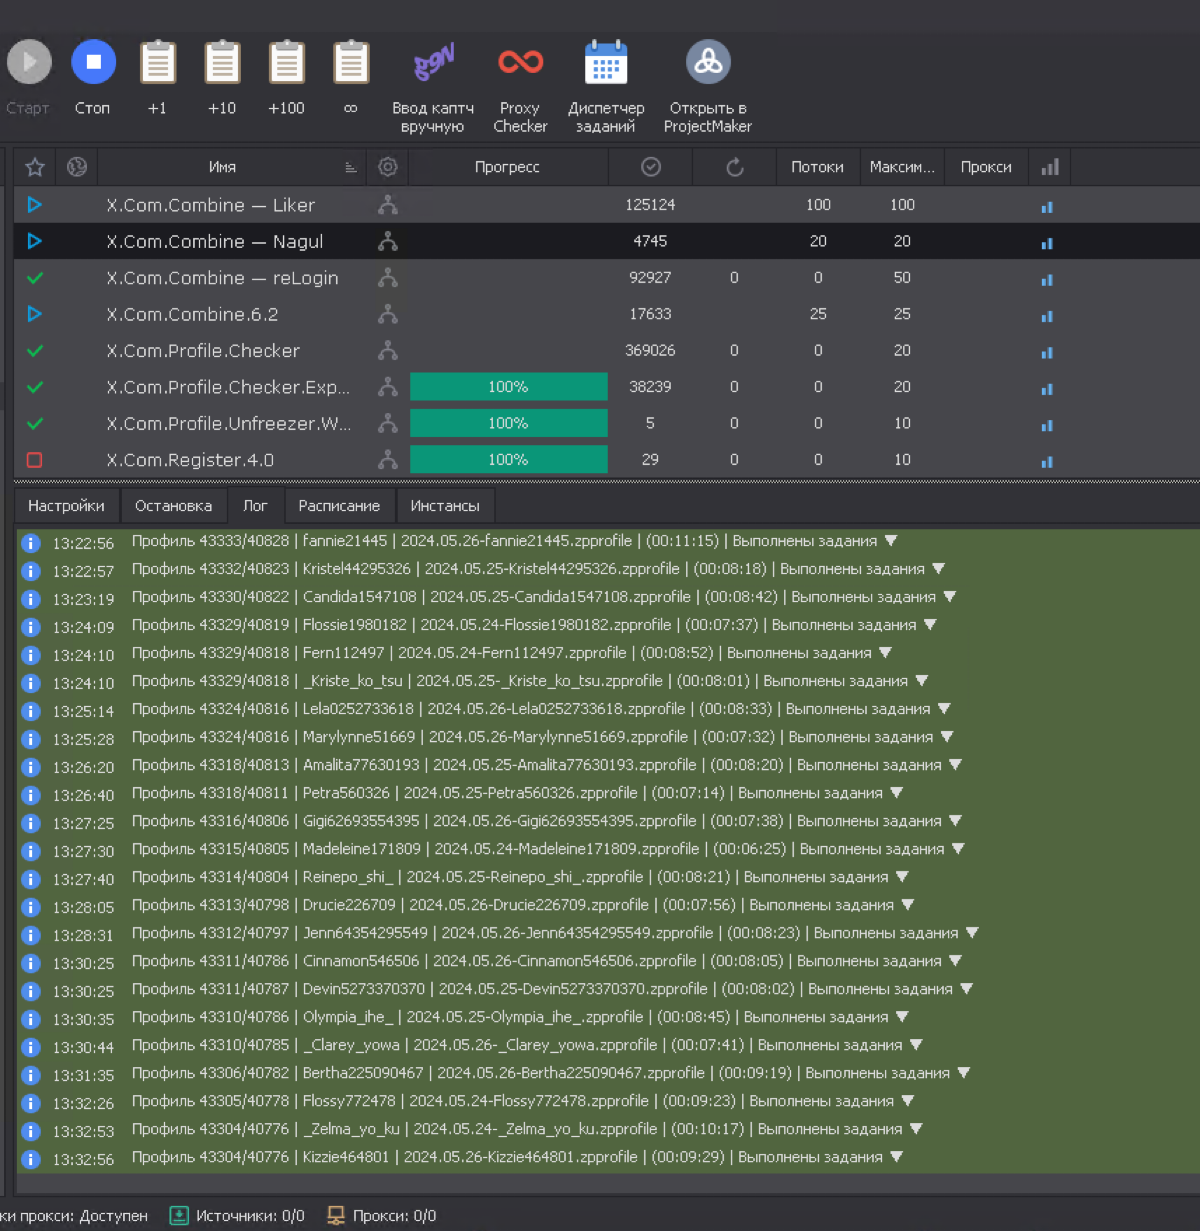This screenshot has height=1231, width=1200.
Task: Open manual captcha input tool
Action: [x=433, y=63]
